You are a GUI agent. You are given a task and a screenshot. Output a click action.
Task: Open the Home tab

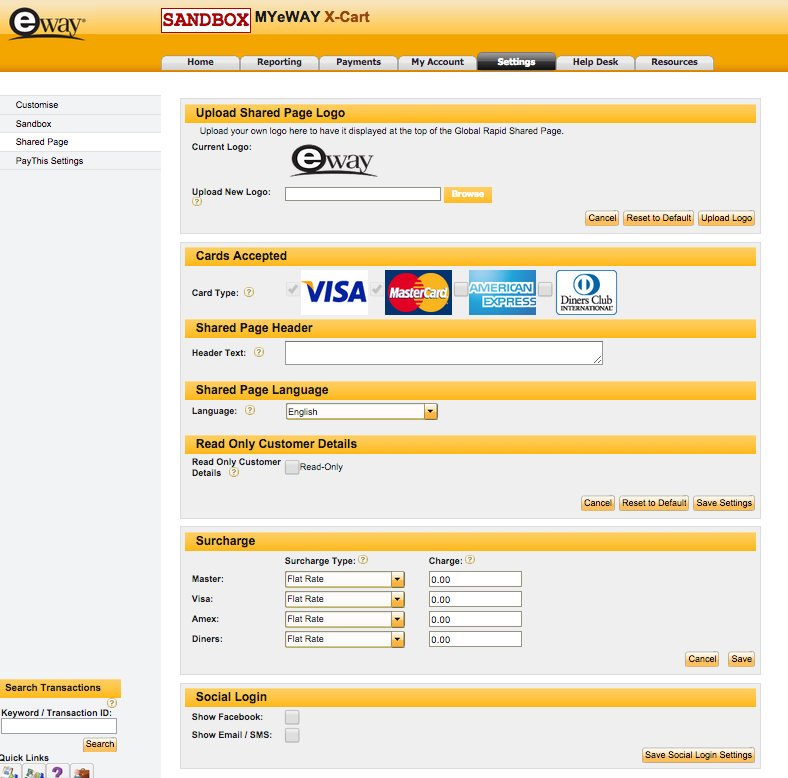201,62
